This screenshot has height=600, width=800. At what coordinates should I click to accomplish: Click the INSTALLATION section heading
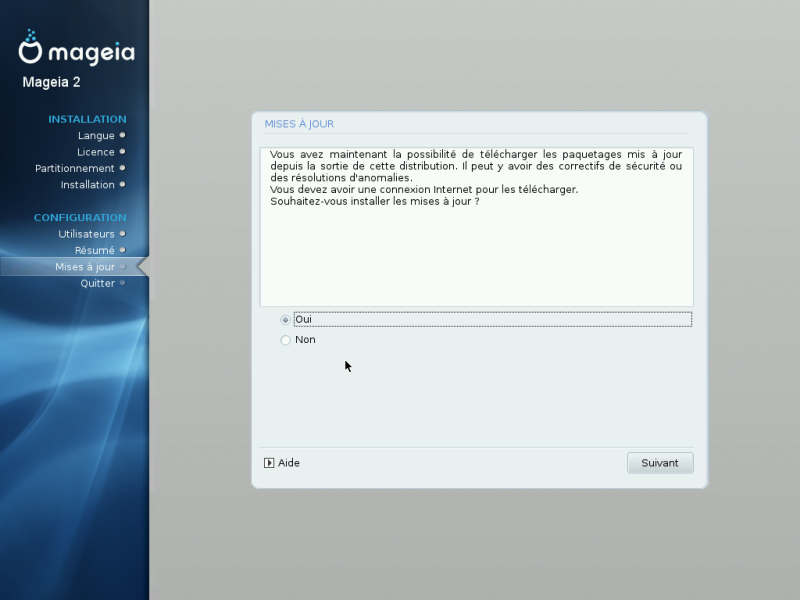point(87,119)
